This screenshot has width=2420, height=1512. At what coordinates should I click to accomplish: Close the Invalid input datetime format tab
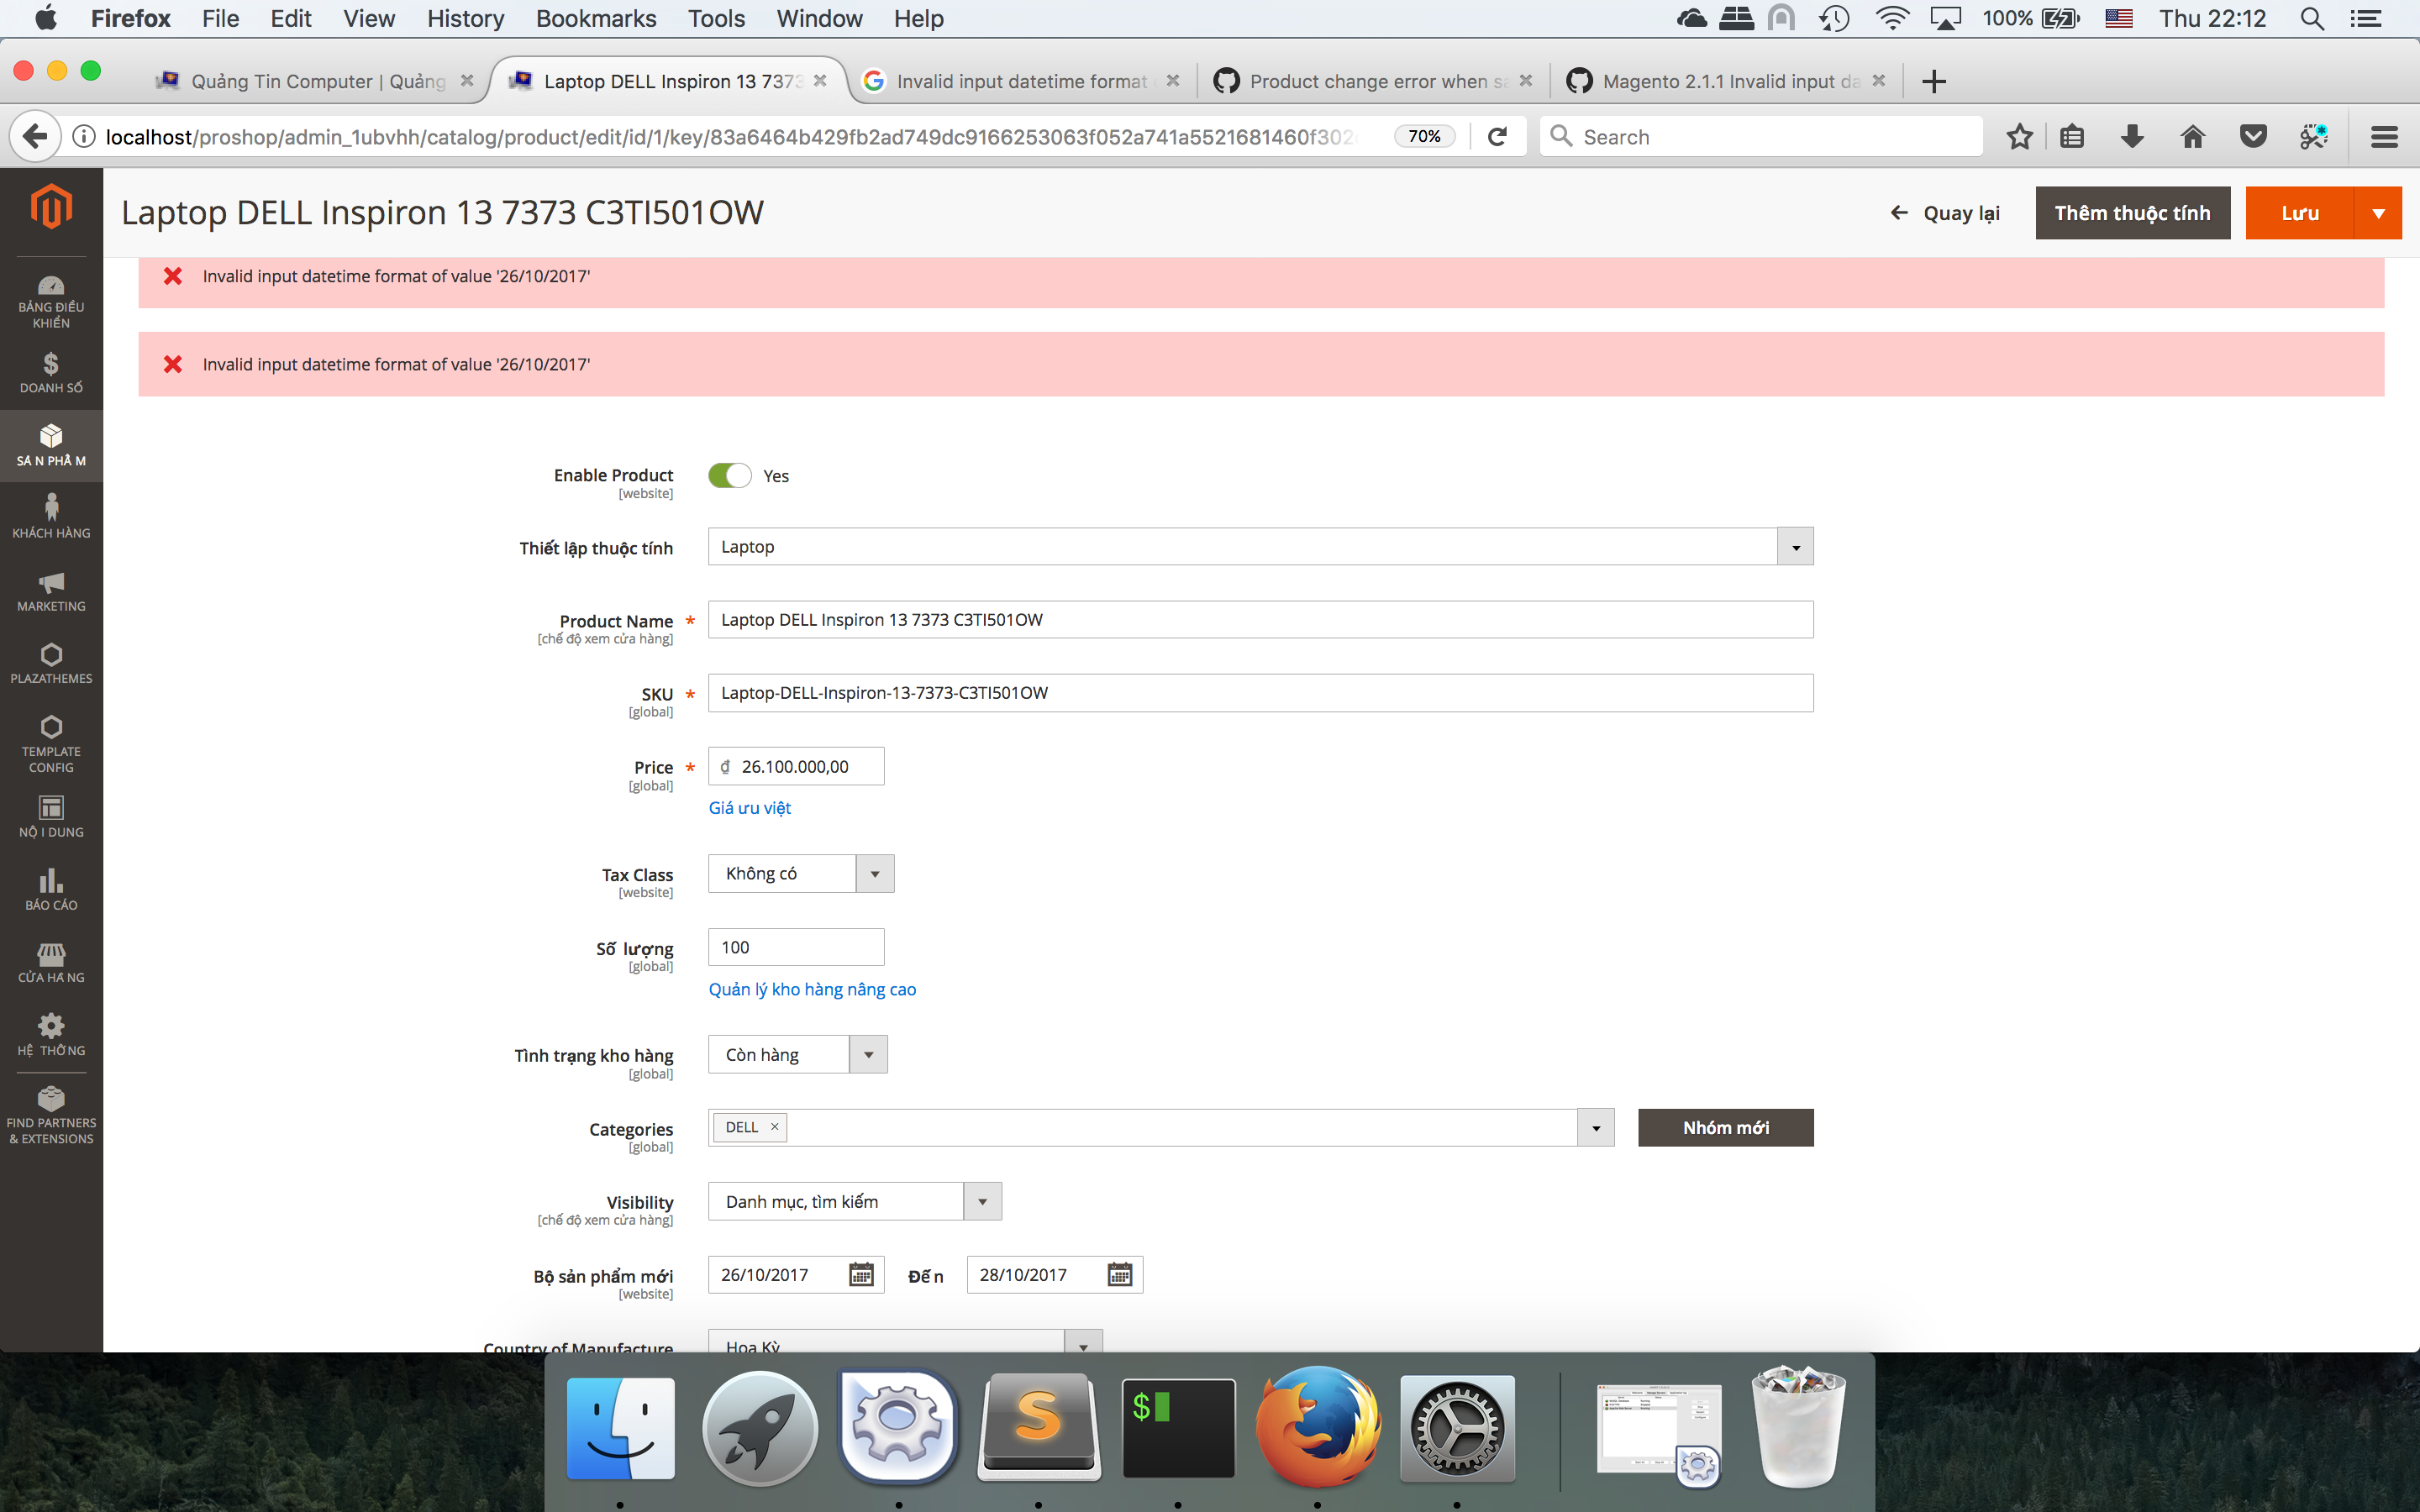(1173, 81)
